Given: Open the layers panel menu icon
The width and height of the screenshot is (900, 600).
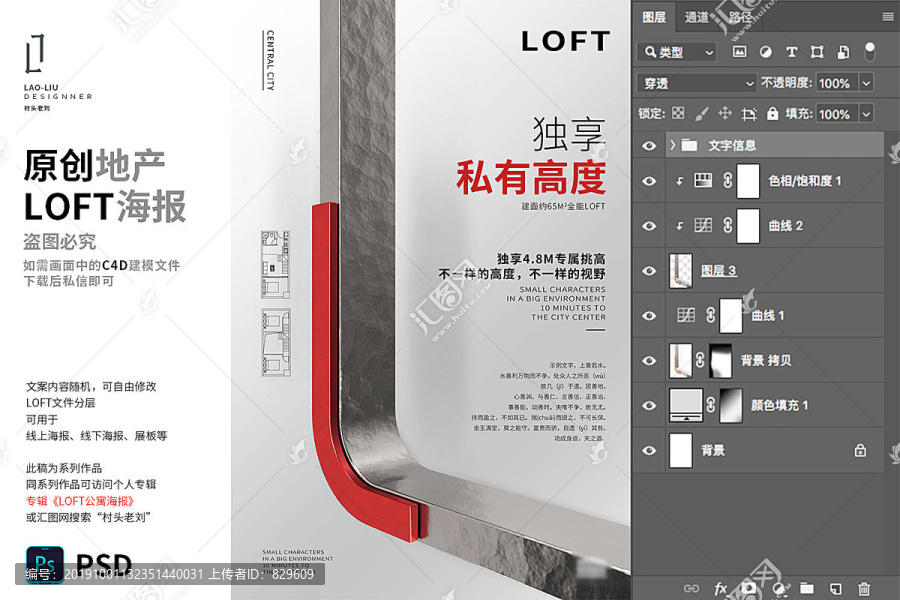Looking at the screenshot, I should pos(888,17).
